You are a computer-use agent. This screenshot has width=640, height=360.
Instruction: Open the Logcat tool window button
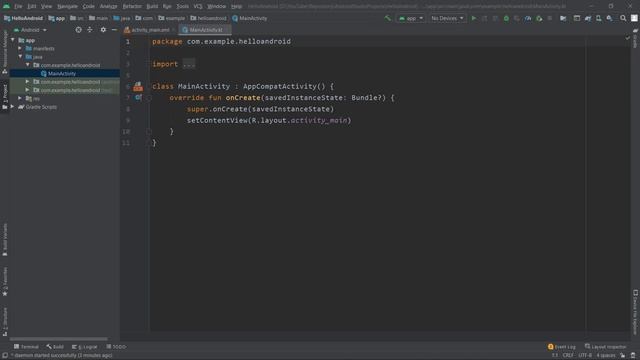click(x=84, y=347)
